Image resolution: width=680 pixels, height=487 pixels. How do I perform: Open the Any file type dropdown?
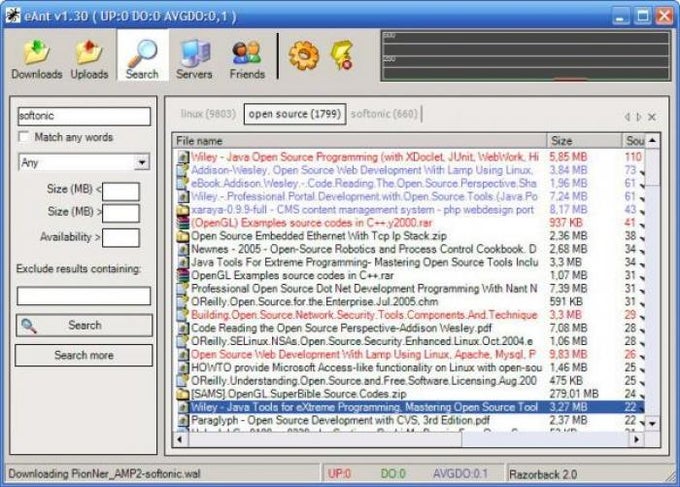tap(141, 163)
